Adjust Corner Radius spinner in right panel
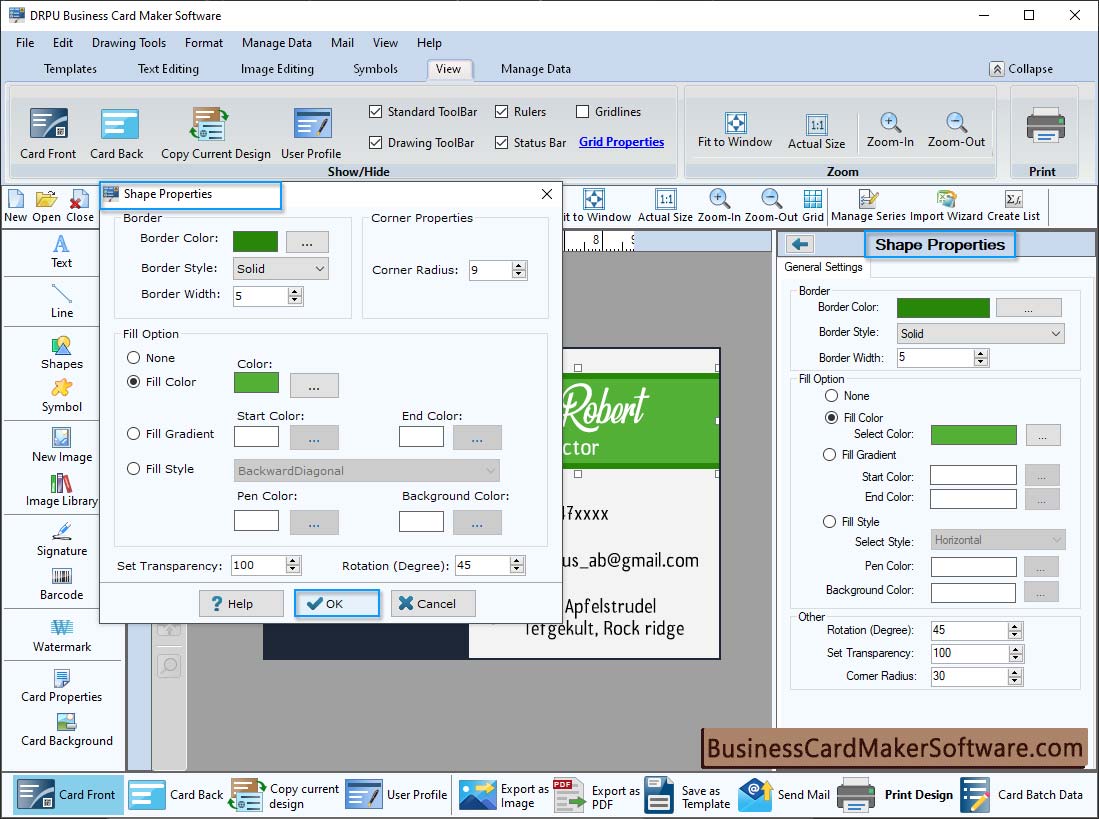Screen dimensions: 1099x819 point(1015,676)
